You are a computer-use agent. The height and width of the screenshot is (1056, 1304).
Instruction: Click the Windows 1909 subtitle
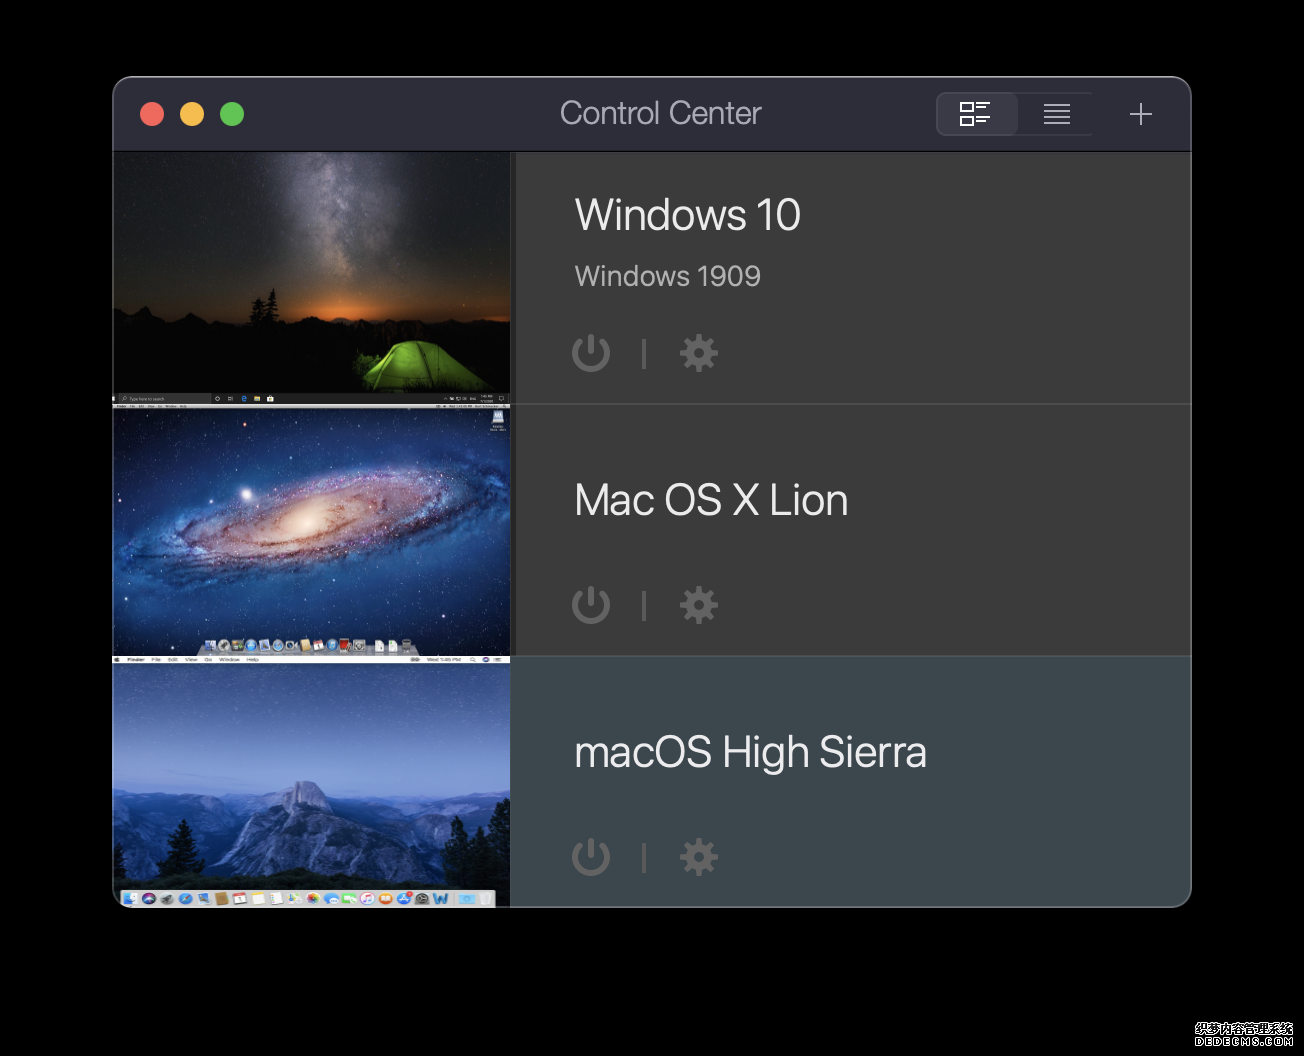(668, 276)
